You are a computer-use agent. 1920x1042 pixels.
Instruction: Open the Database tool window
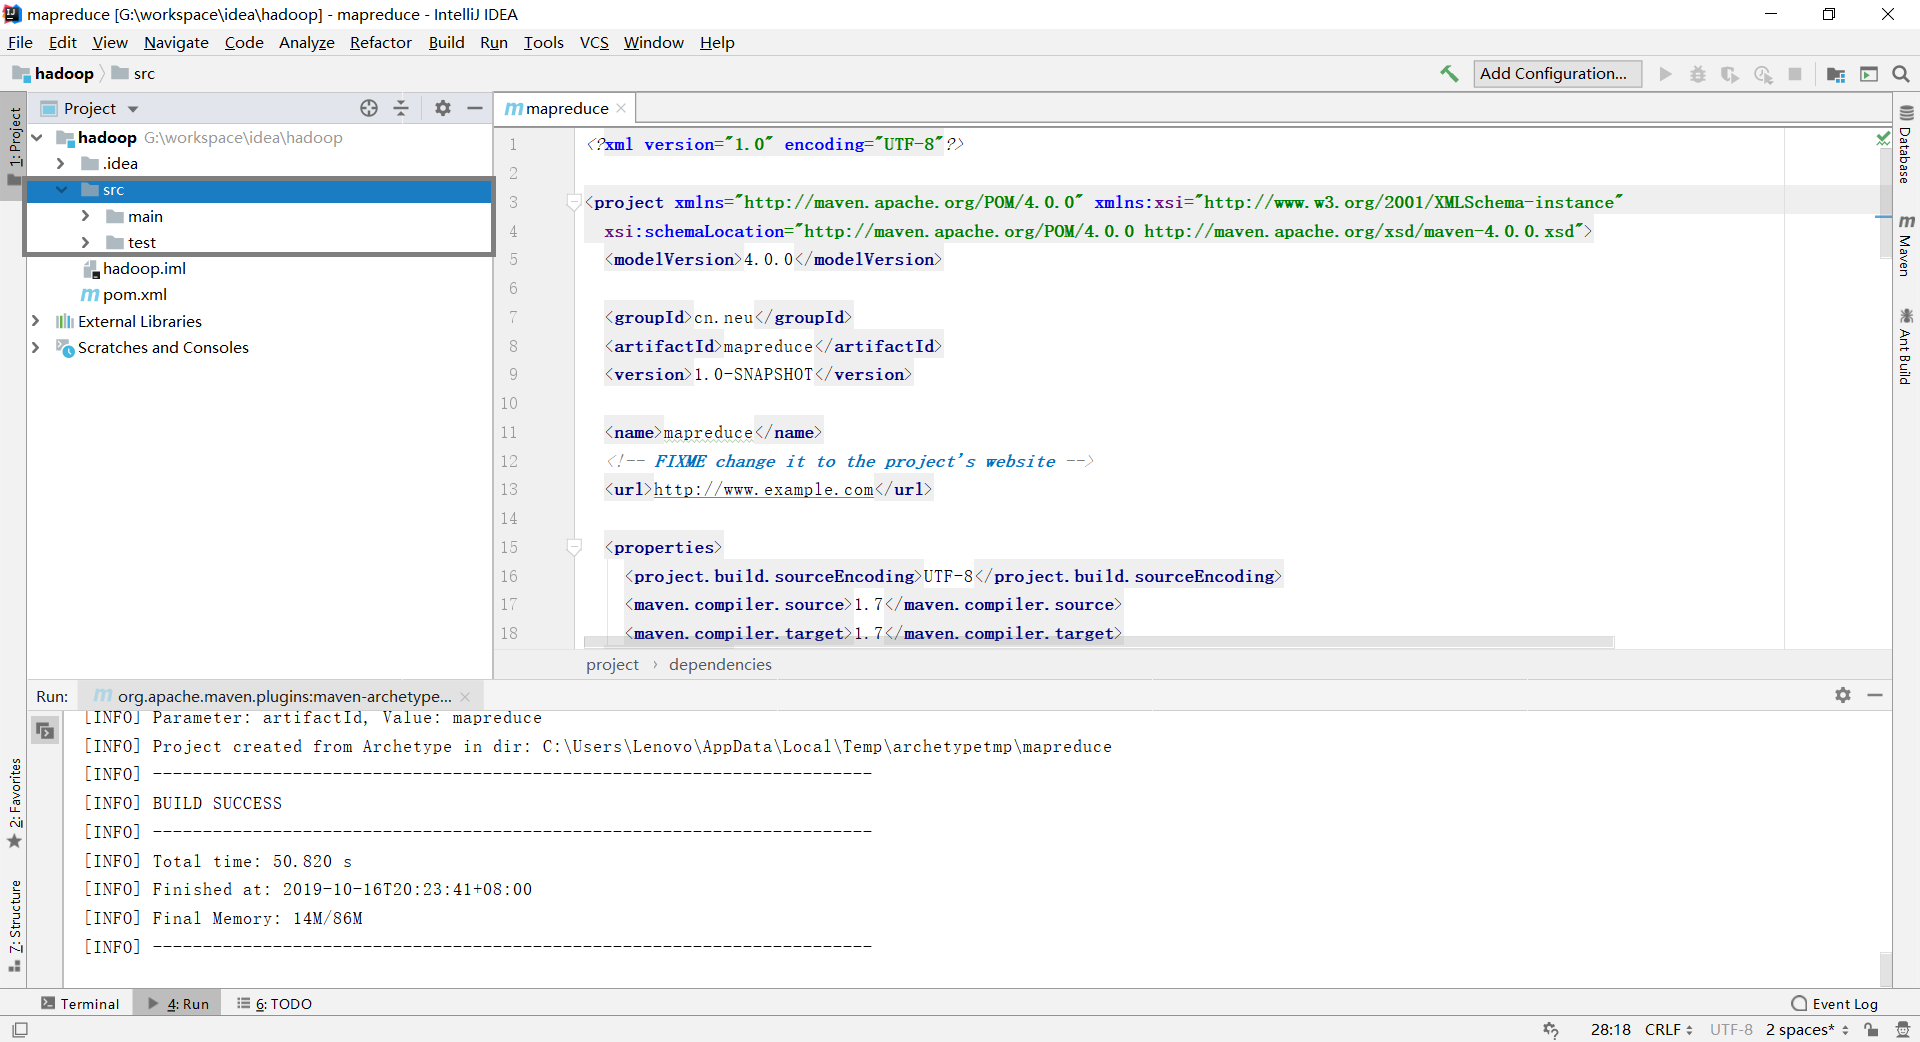click(x=1906, y=145)
